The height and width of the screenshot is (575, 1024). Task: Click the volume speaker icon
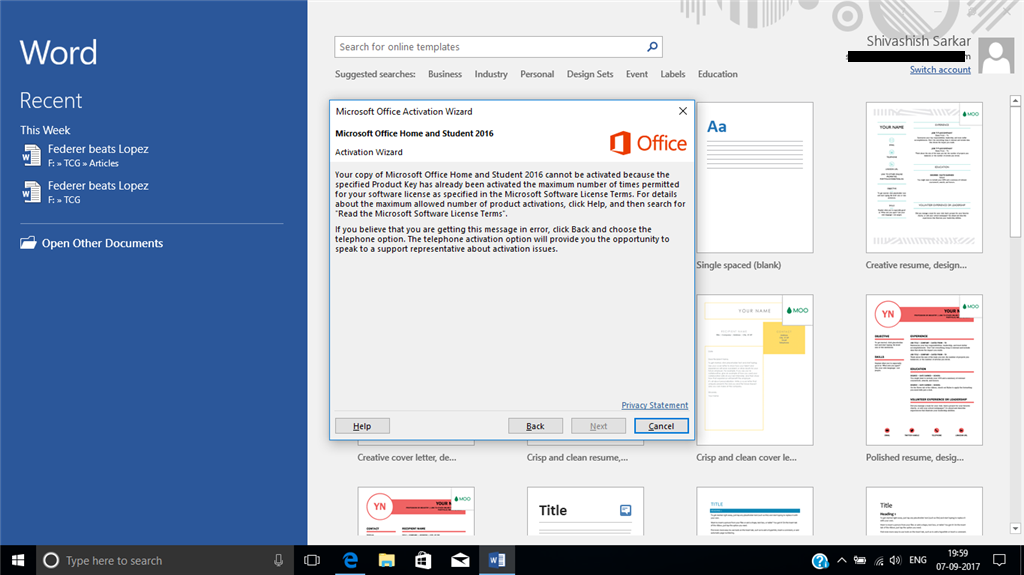(x=895, y=560)
